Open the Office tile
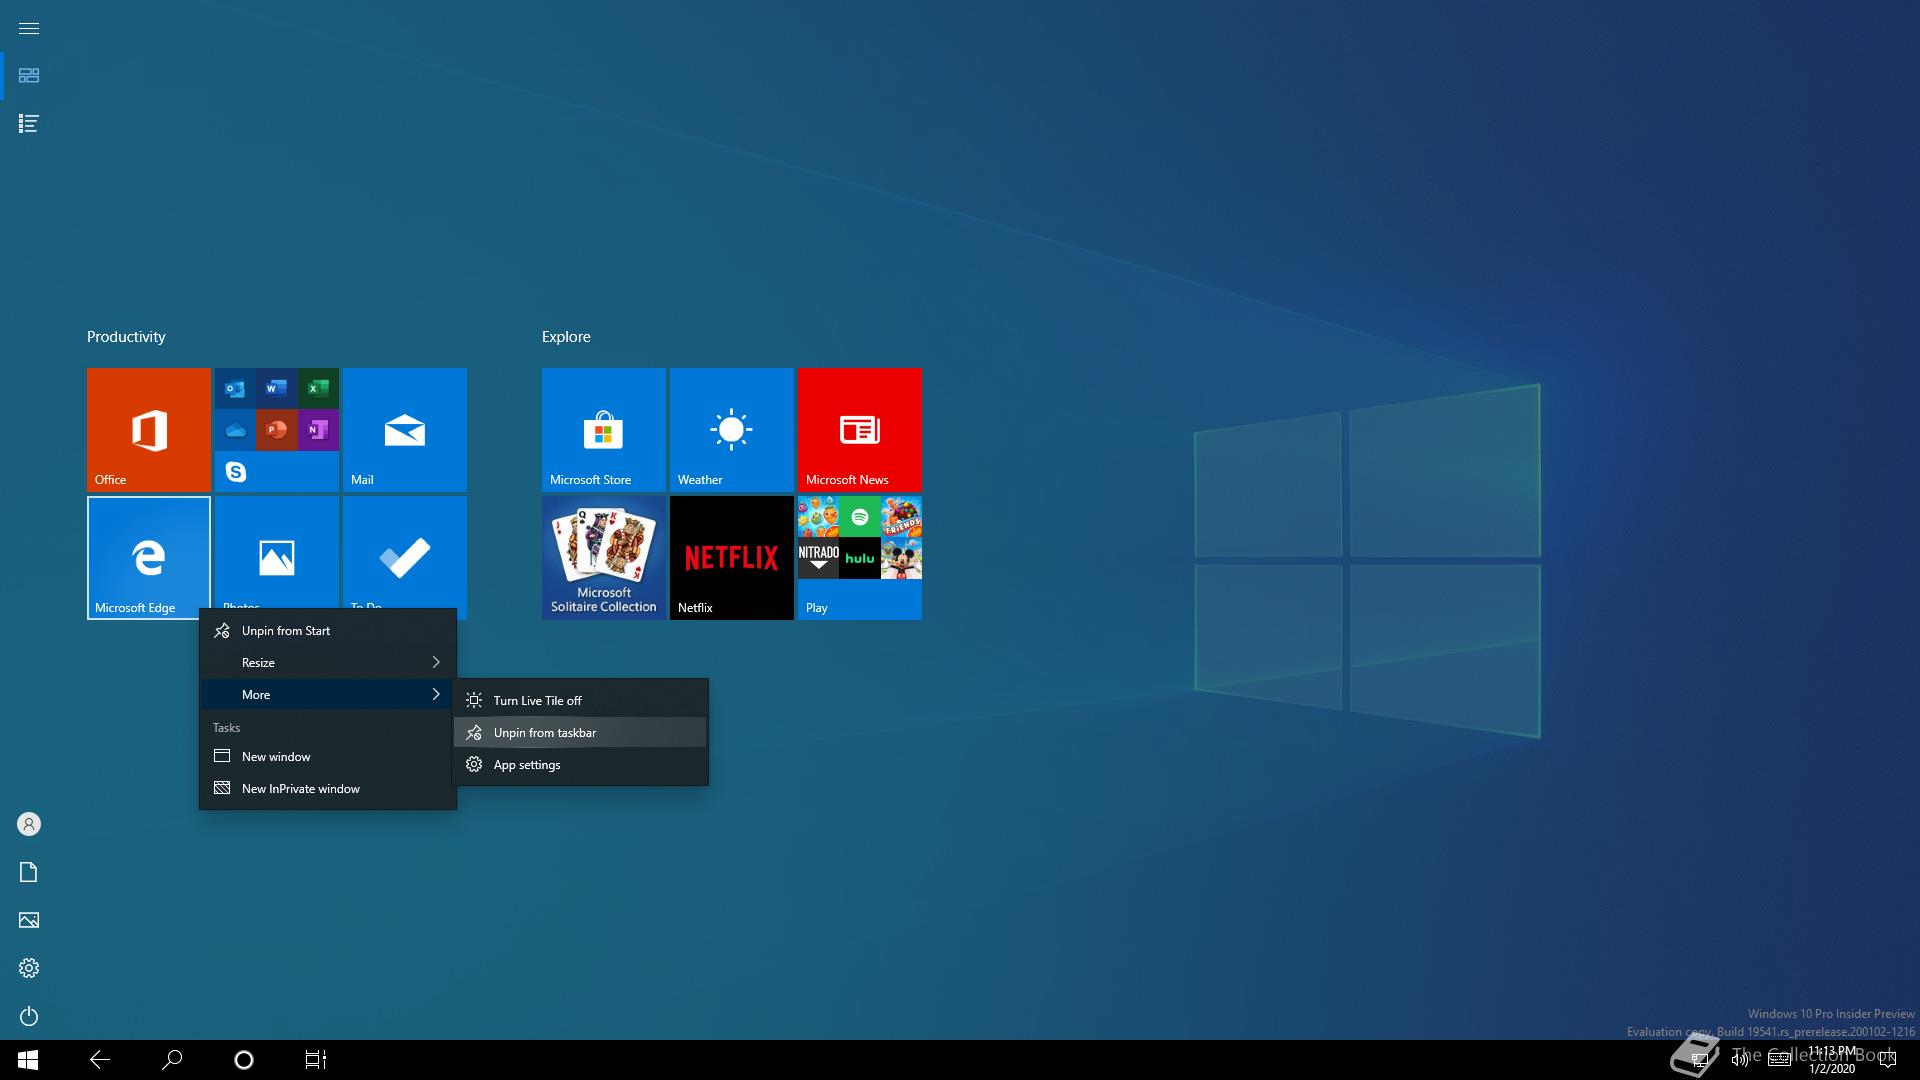 149,430
